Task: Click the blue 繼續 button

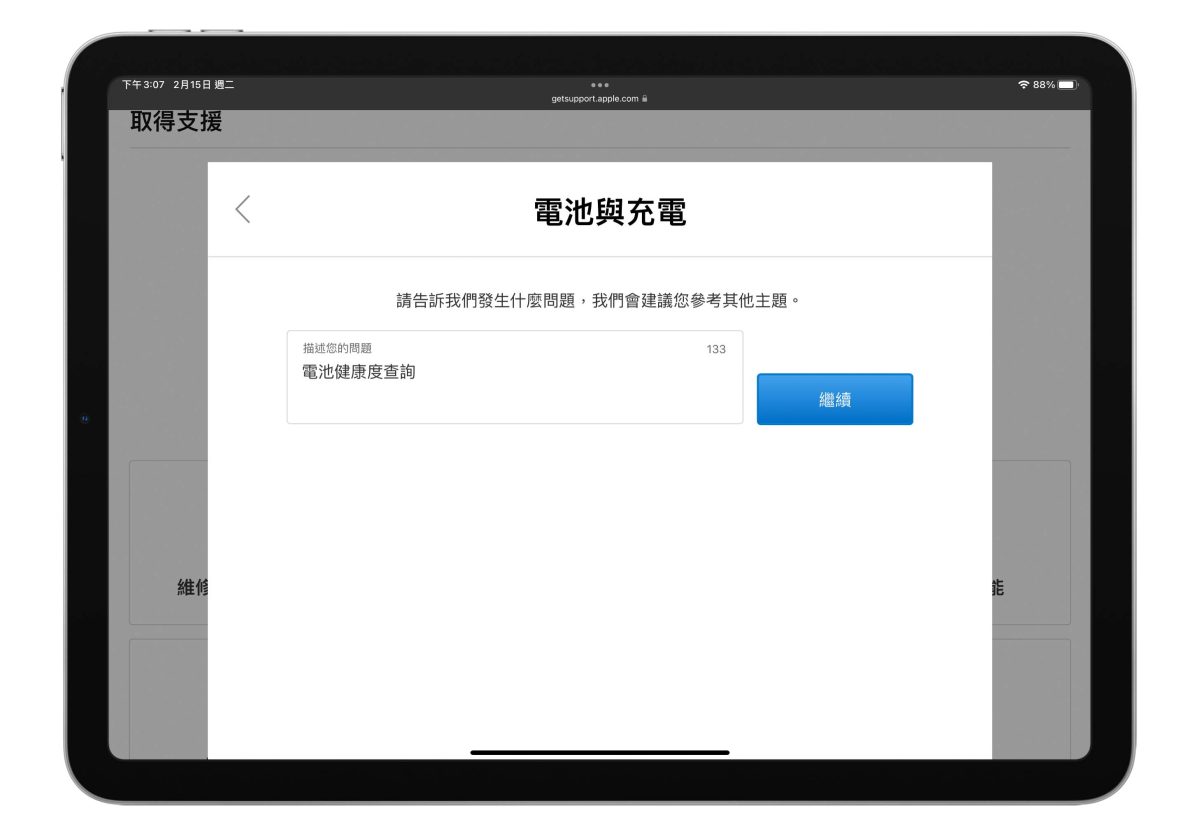Action: pyautogui.click(x=835, y=399)
